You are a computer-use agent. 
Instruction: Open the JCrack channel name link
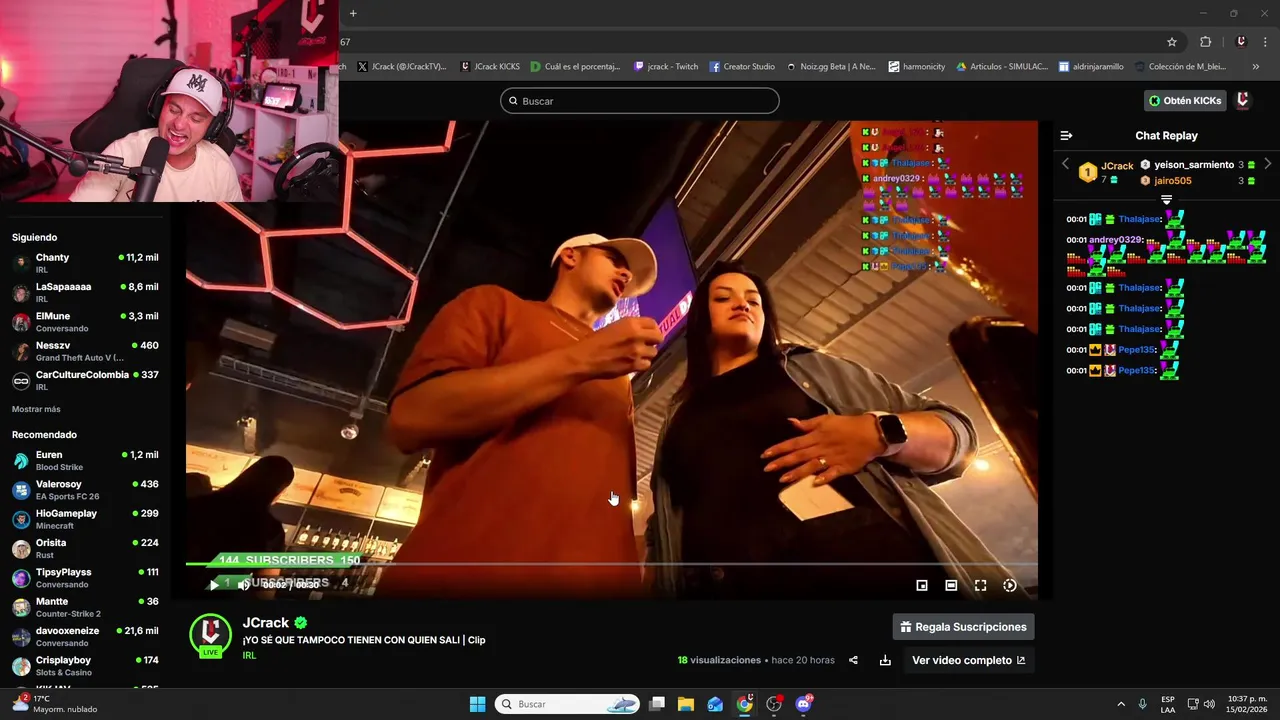coord(265,623)
